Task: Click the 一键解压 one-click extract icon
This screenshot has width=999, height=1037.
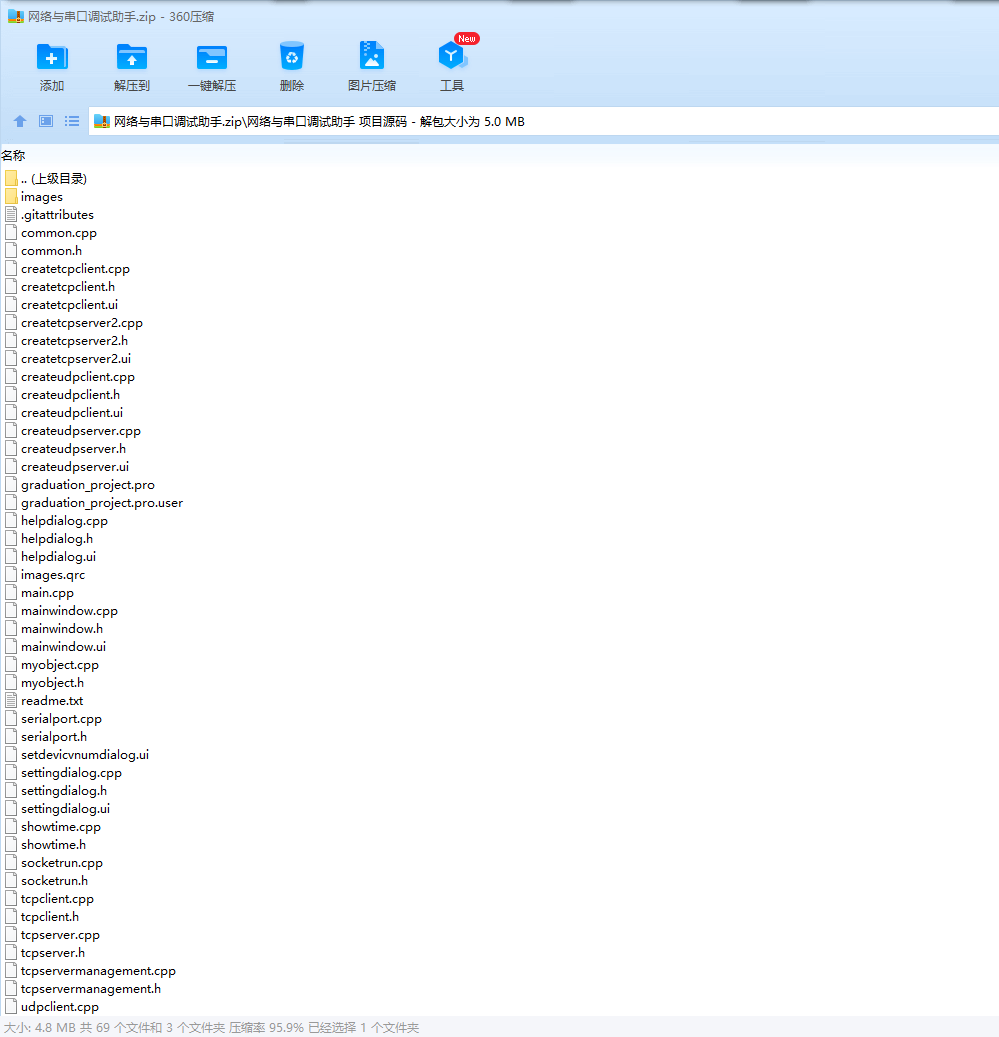Action: (212, 57)
